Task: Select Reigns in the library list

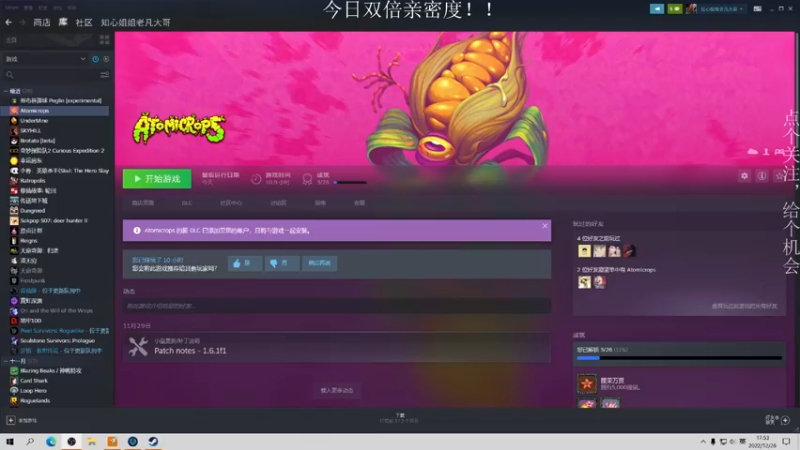Action: coord(29,241)
